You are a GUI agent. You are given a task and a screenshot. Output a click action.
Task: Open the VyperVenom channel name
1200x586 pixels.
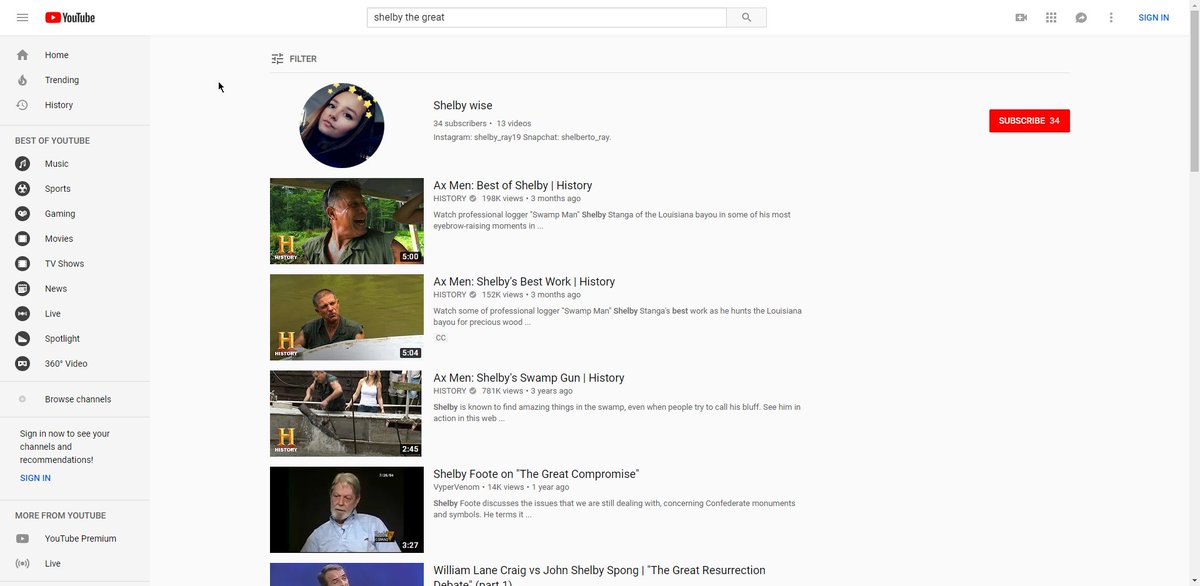pos(457,487)
